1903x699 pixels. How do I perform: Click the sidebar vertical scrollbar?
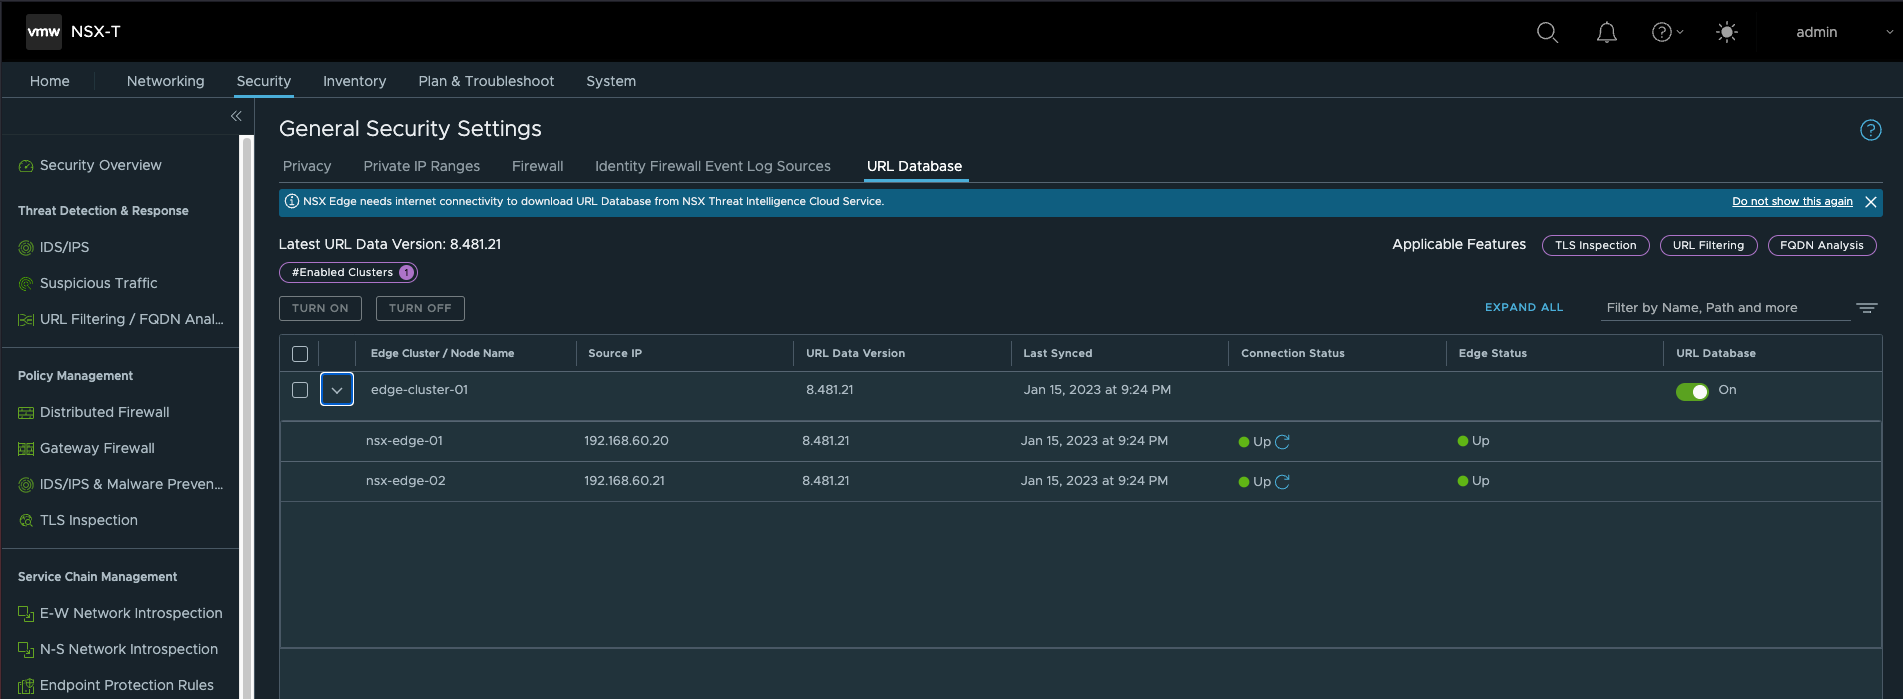246,417
